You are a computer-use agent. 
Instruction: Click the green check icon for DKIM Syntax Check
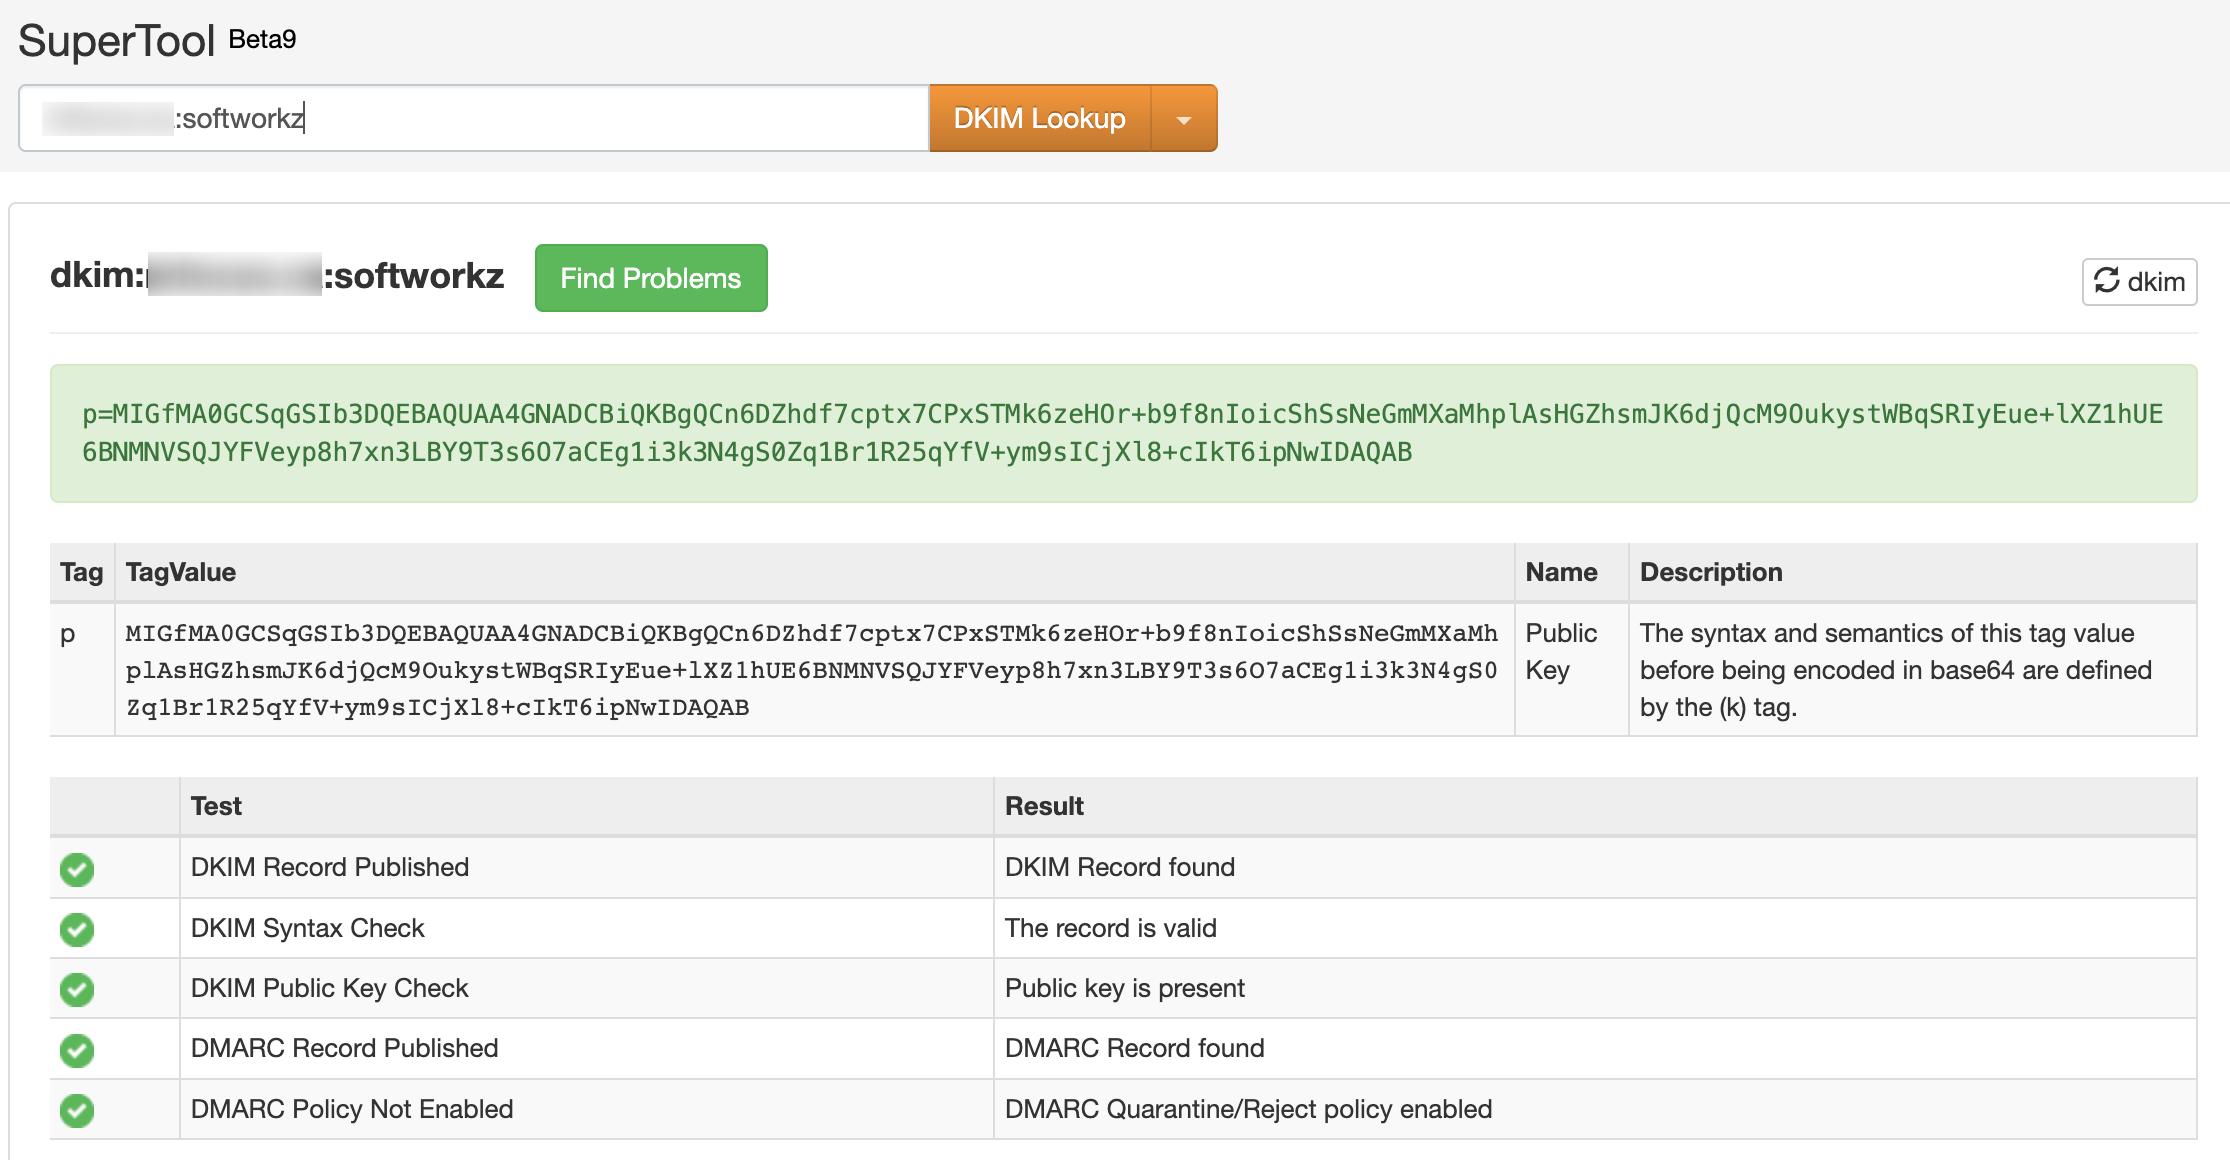(77, 929)
